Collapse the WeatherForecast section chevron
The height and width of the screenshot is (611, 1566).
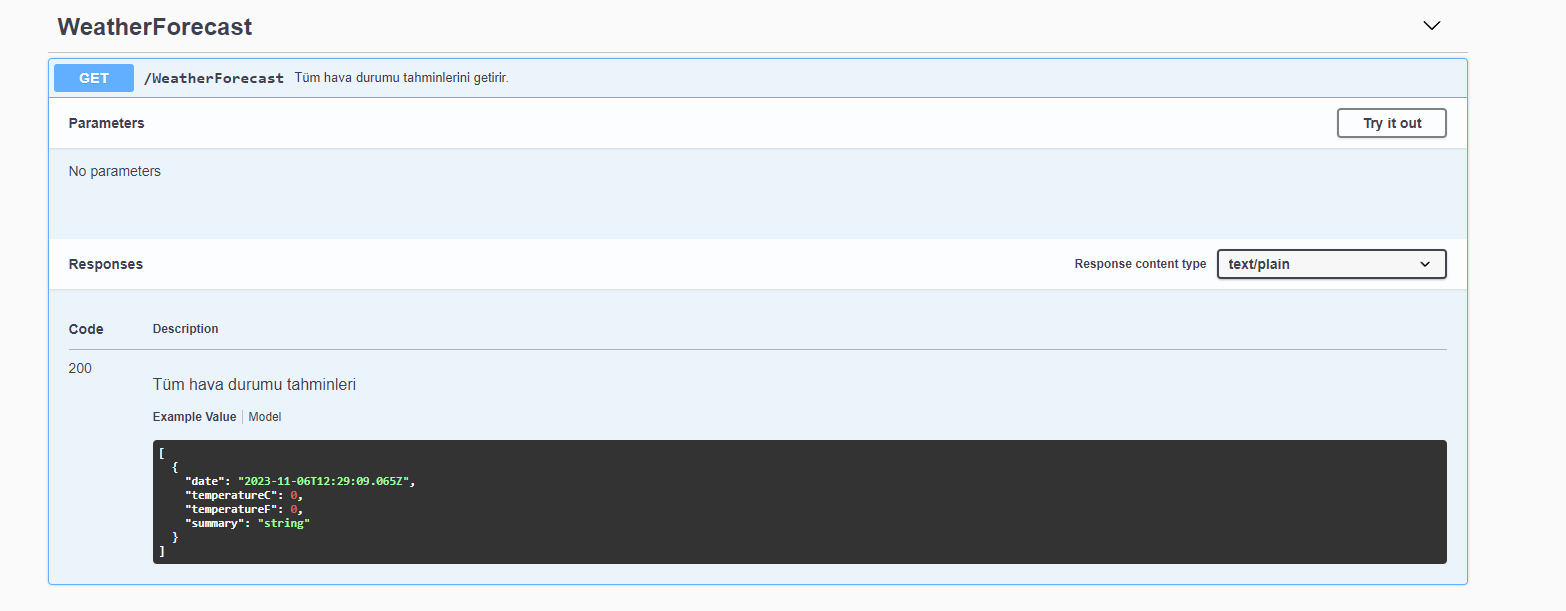click(x=1432, y=26)
